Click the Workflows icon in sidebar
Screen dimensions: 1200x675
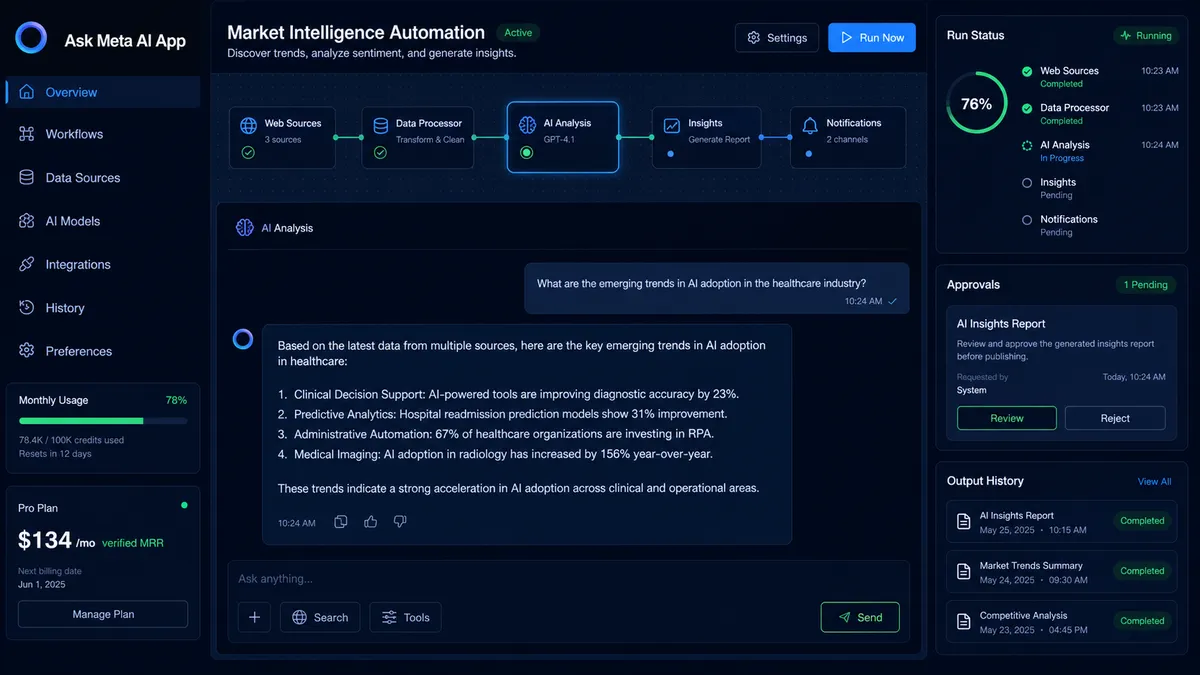point(27,134)
